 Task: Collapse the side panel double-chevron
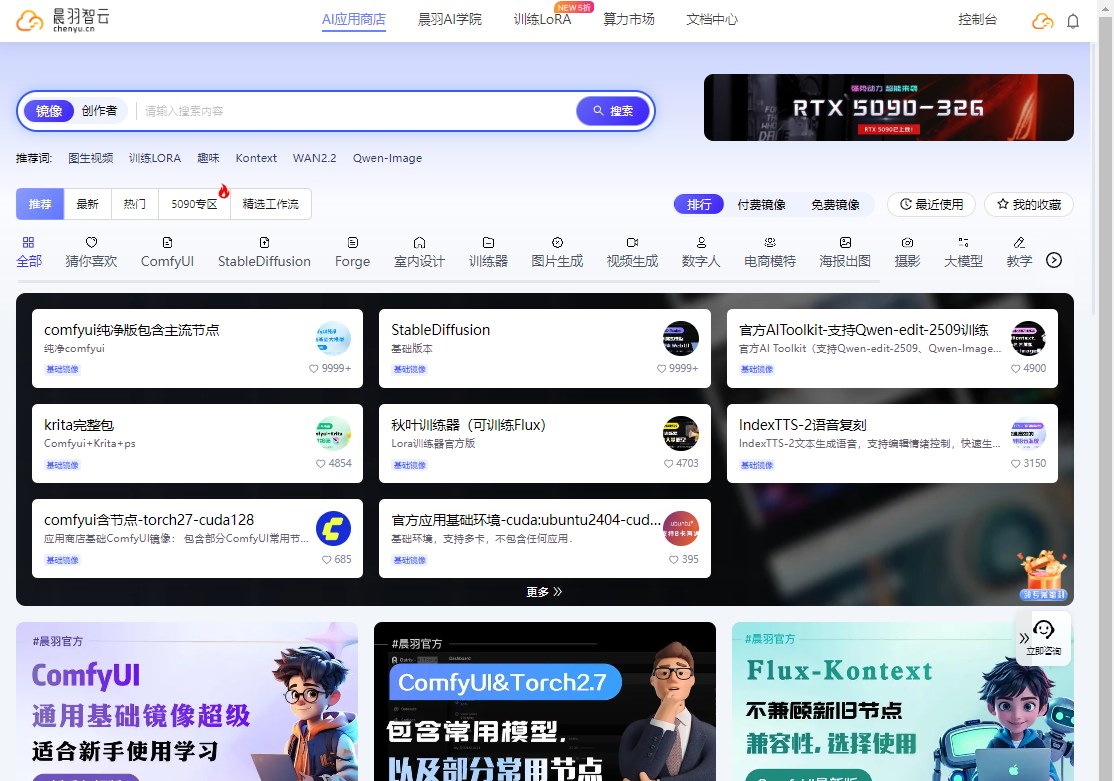pyautogui.click(x=1024, y=638)
